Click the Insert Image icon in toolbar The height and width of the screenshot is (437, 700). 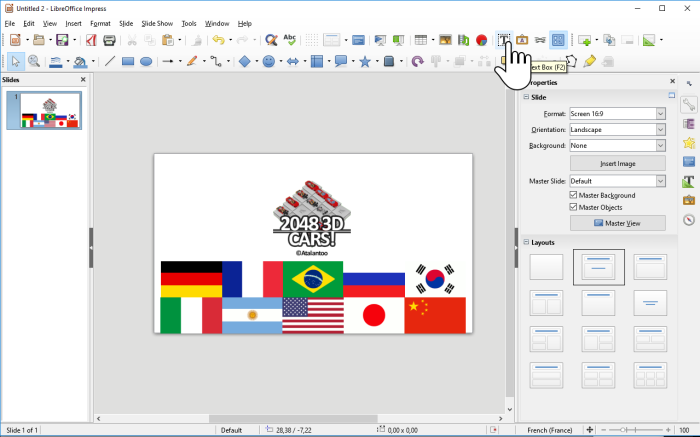(x=445, y=40)
